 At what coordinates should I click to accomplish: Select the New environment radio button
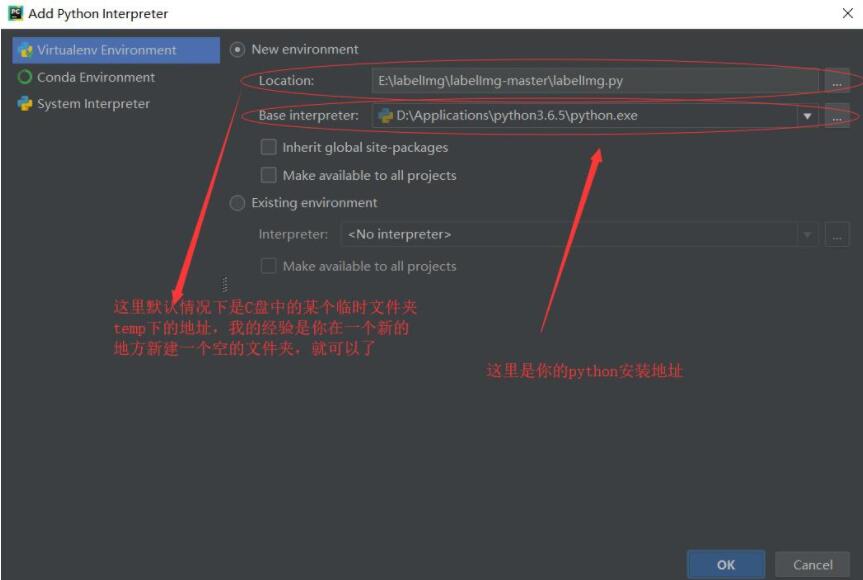pyautogui.click(x=236, y=46)
